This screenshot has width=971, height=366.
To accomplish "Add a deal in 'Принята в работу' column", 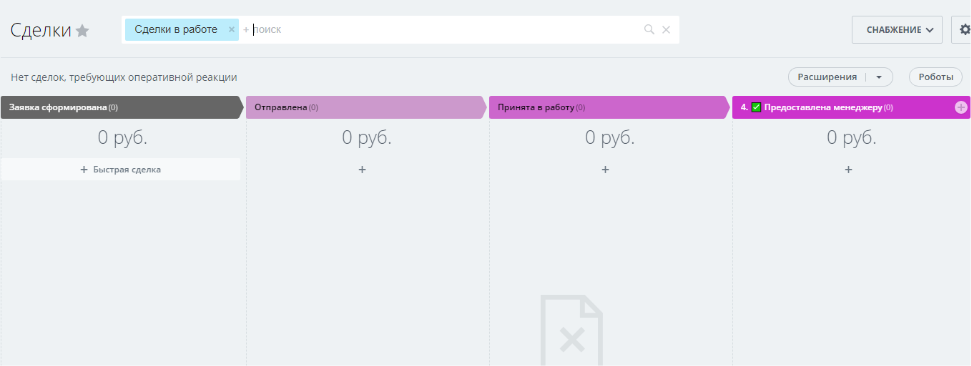I will 605,169.
